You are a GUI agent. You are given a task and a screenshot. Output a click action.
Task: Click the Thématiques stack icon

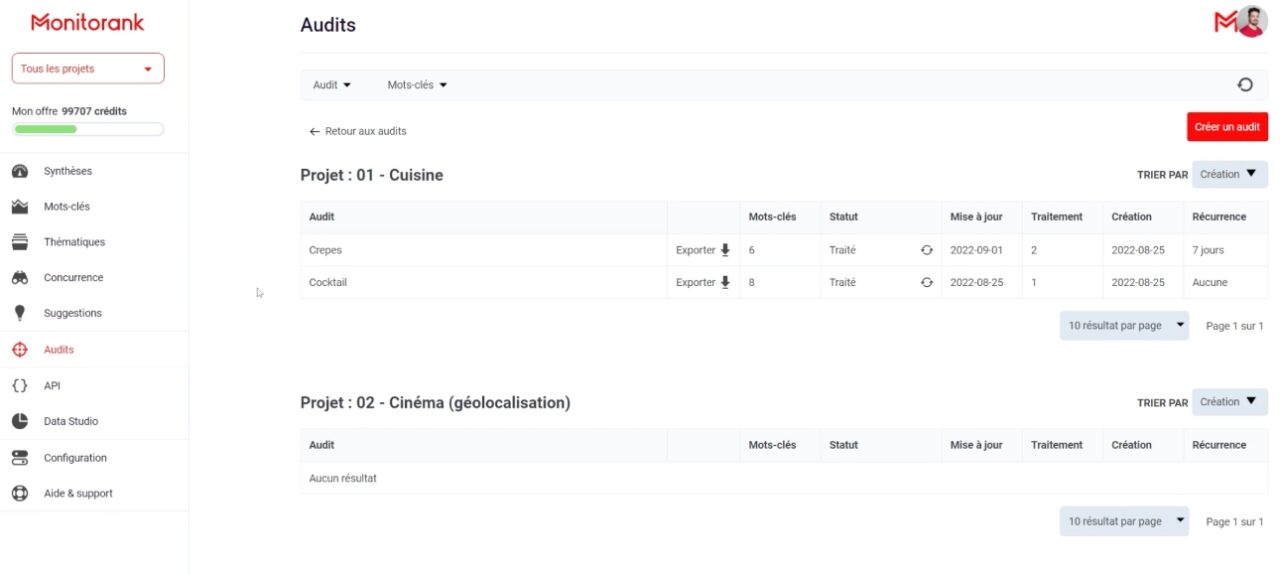(20, 242)
